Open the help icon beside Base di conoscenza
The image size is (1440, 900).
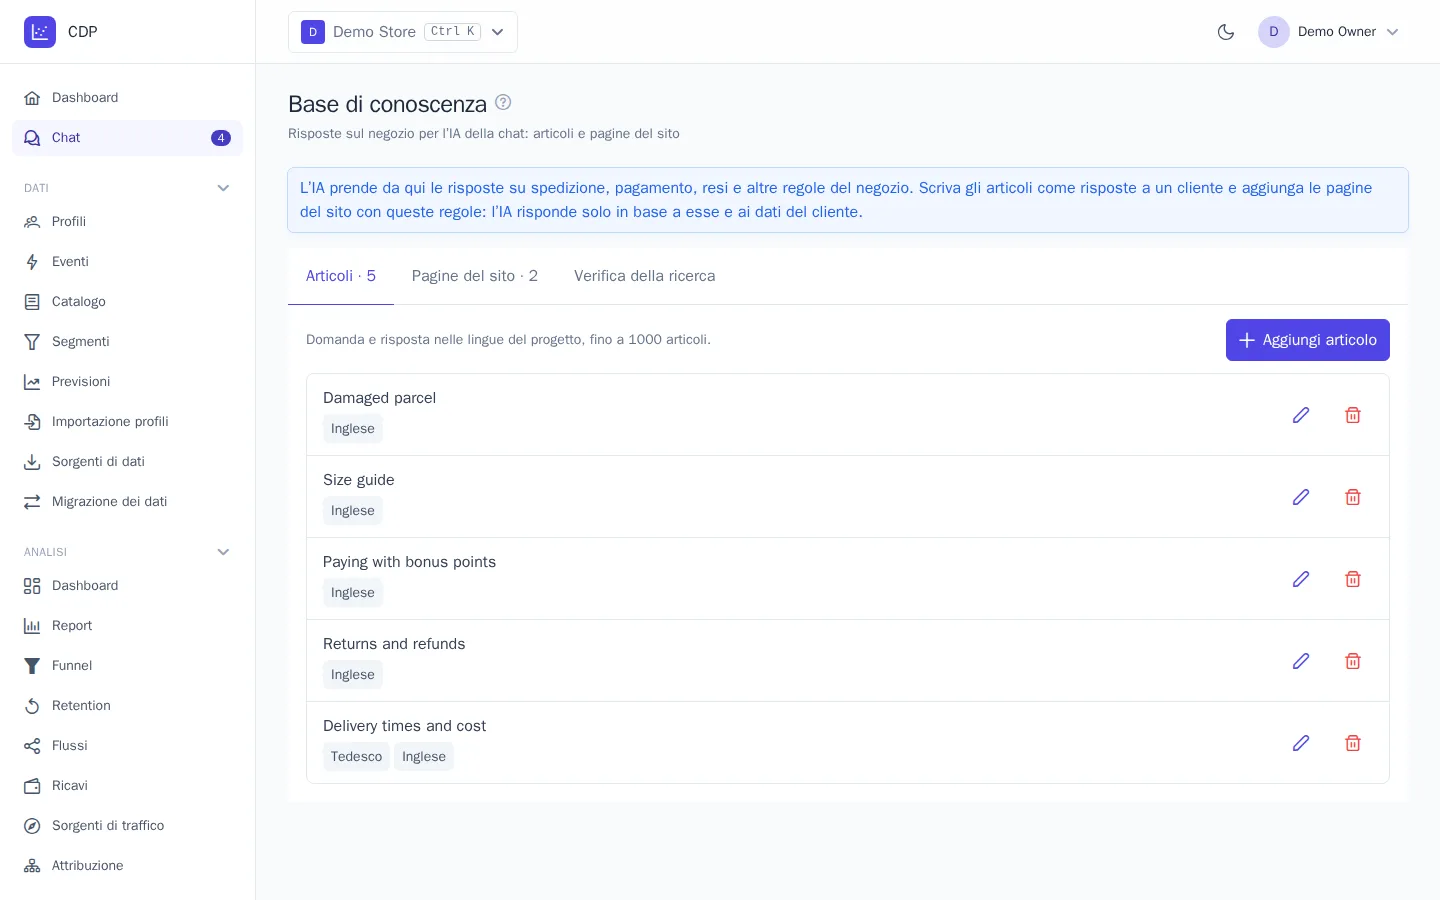(x=503, y=102)
